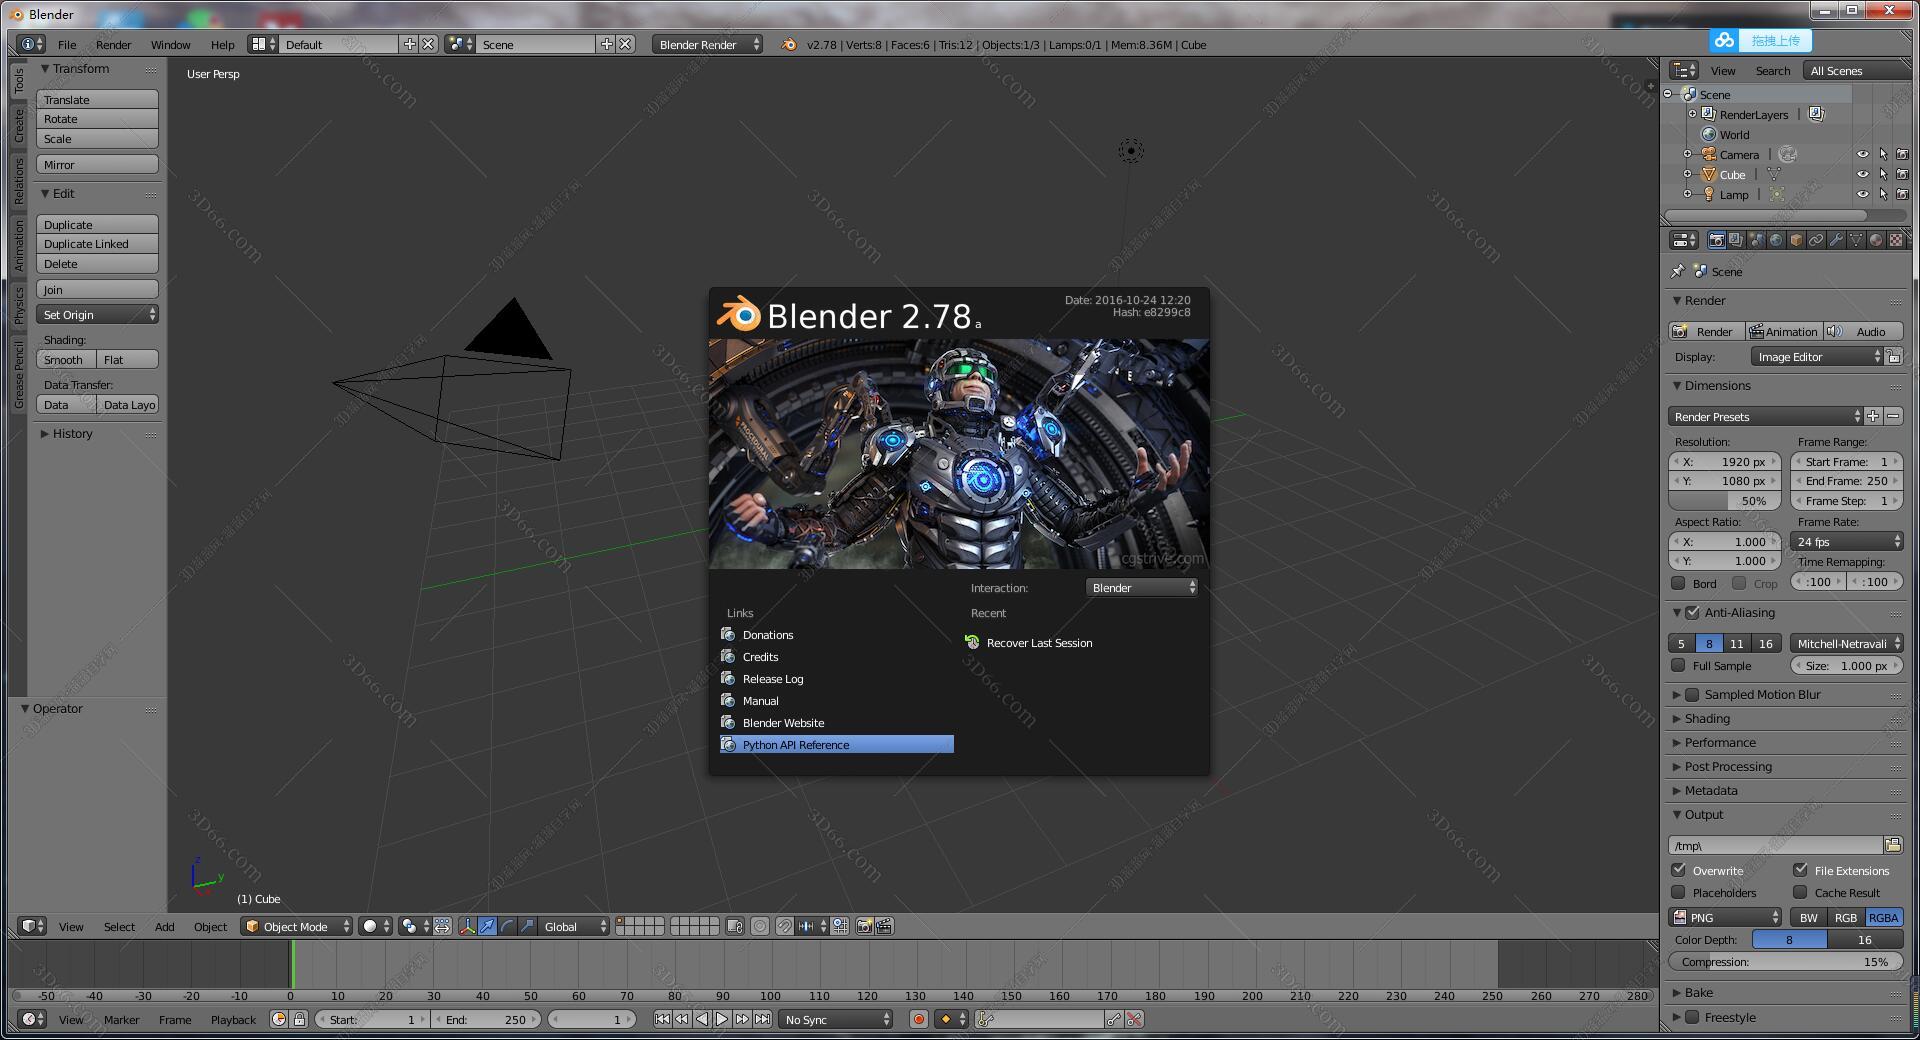Click the Translate button

tap(97, 100)
